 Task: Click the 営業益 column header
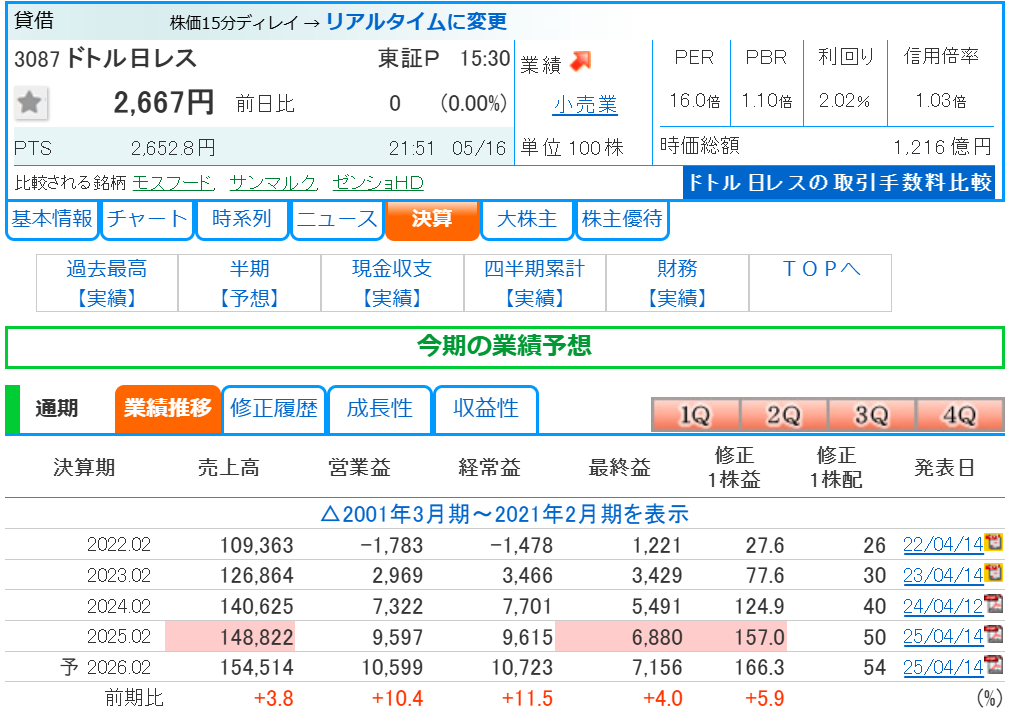pyautogui.click(x=359, y=468)
